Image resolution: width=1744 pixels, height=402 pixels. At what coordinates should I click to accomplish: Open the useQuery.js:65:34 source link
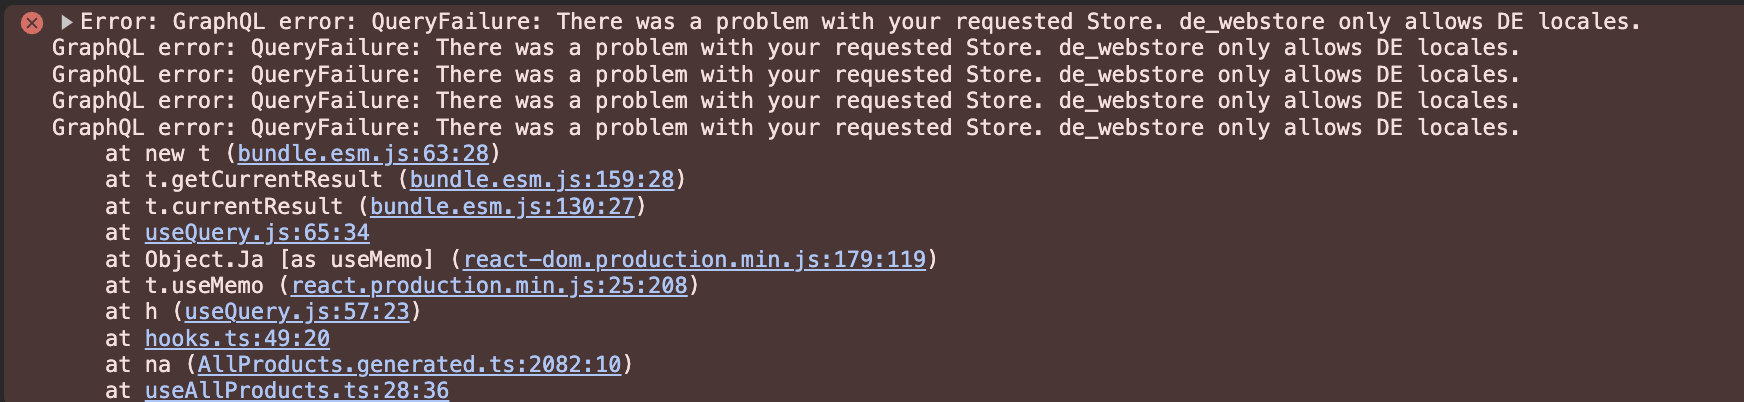(257, 233)
